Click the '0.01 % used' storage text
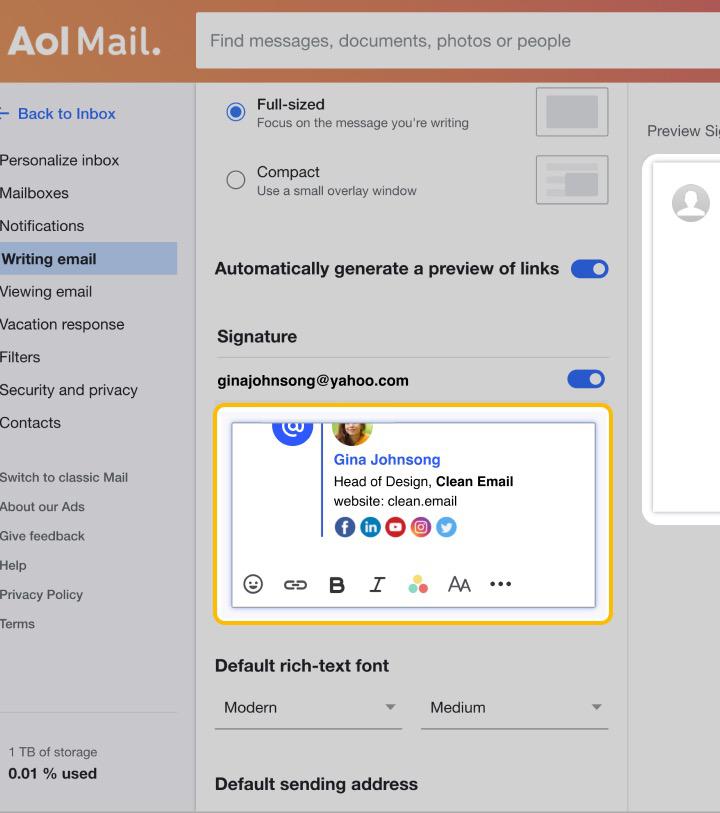Screen dimensions: 720x813 (52, 774)
